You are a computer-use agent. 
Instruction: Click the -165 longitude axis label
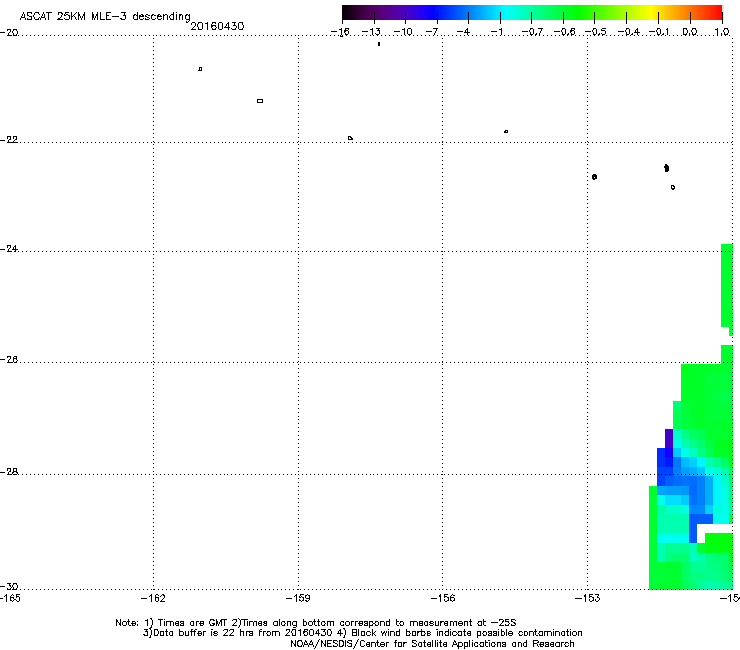pyautogui.click(x=10, y=598)
